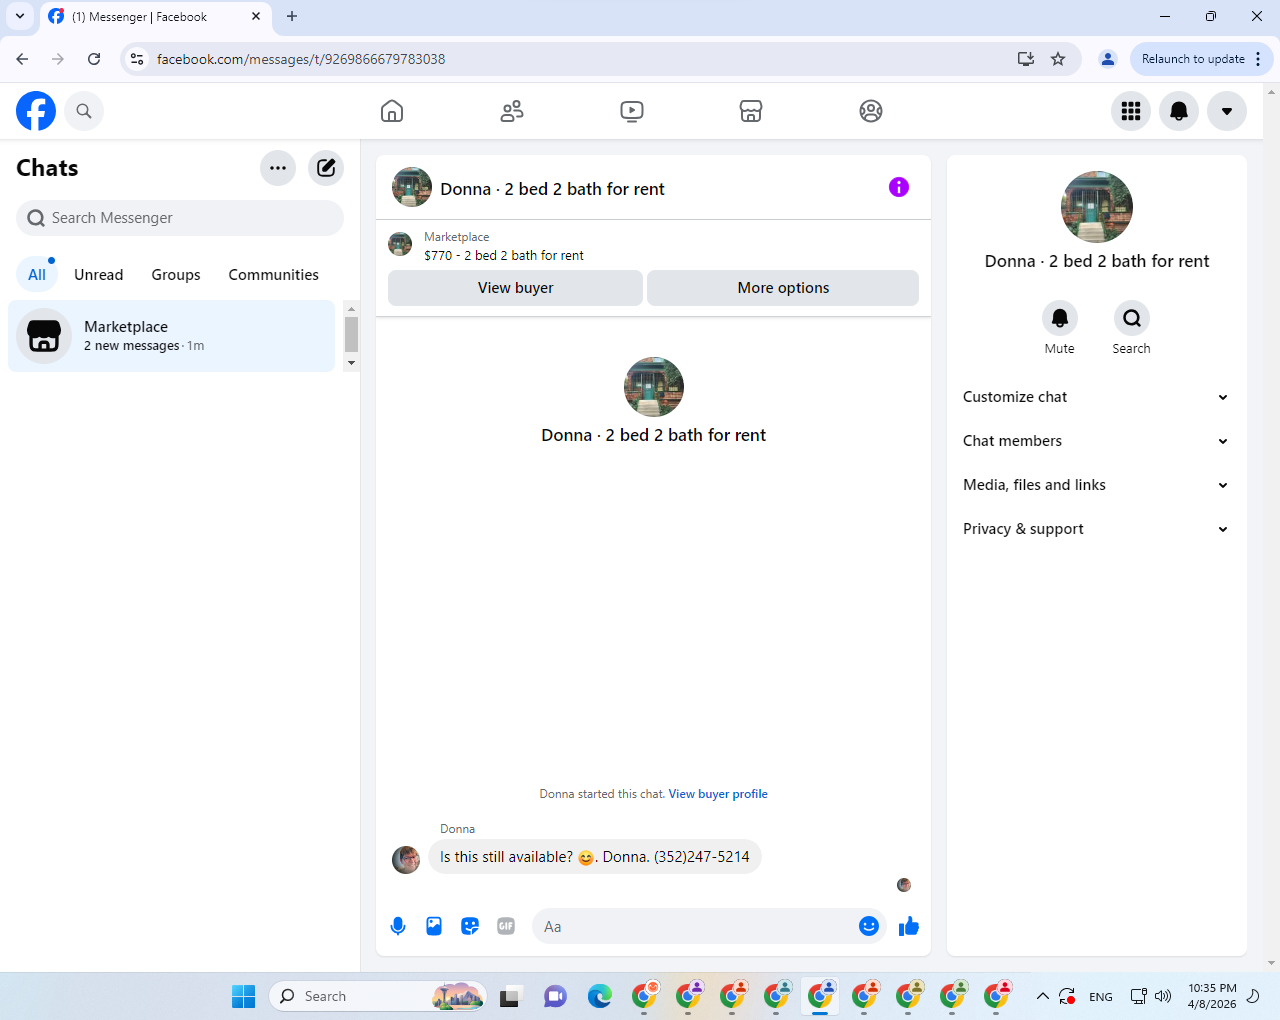This screenshot has height=1020, width=1280.
Task: Open the Marketplace chat with 2 new messages
Action: point(171,336)
